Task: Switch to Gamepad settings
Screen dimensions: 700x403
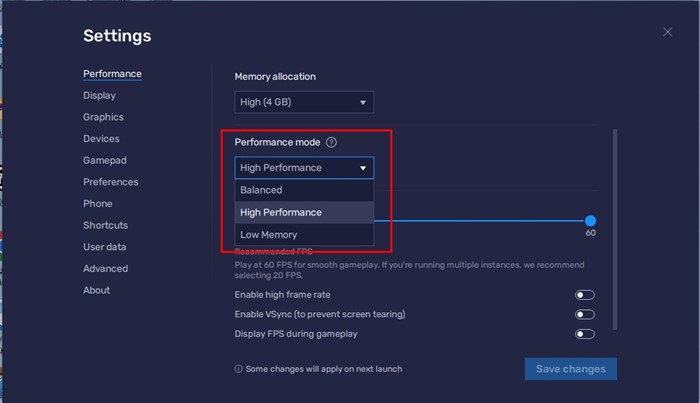Action: (104, 160)
